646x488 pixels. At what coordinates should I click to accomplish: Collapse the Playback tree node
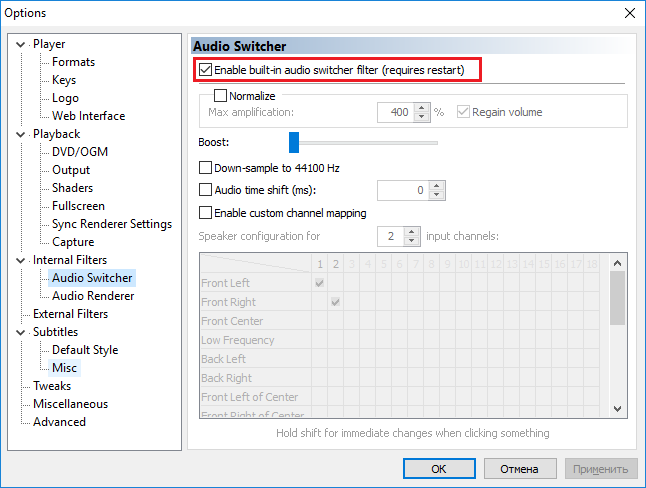(x=24, y=134)
